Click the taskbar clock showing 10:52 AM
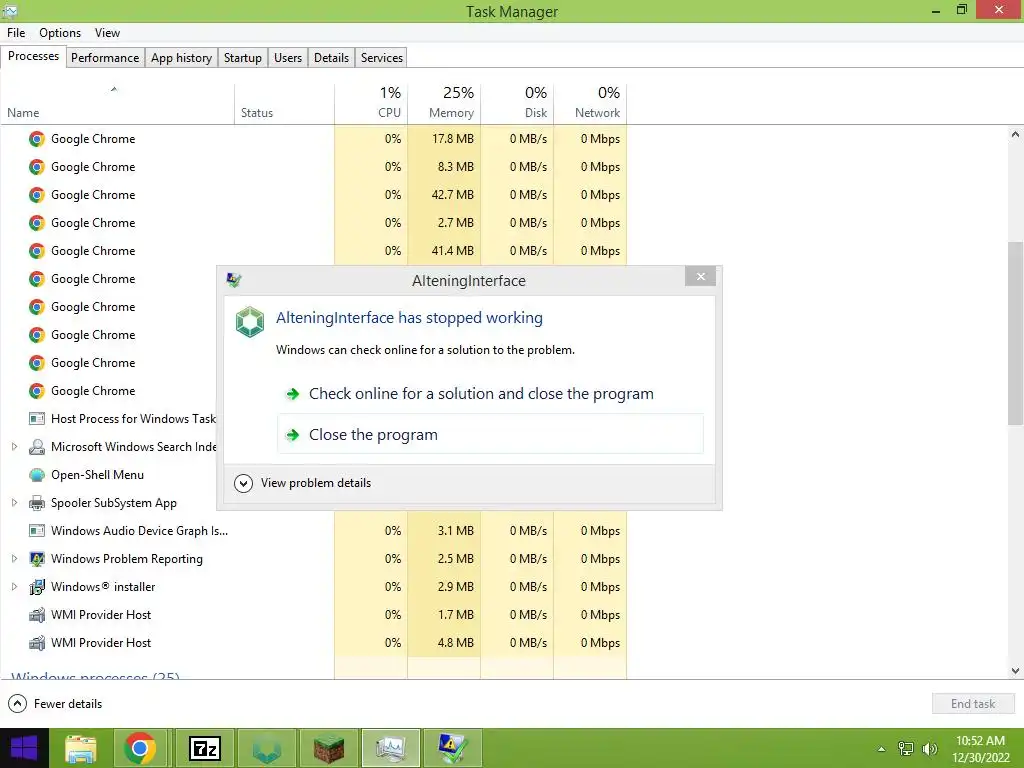This screenshot has height=768, width=1024. (x=980, y=749)
